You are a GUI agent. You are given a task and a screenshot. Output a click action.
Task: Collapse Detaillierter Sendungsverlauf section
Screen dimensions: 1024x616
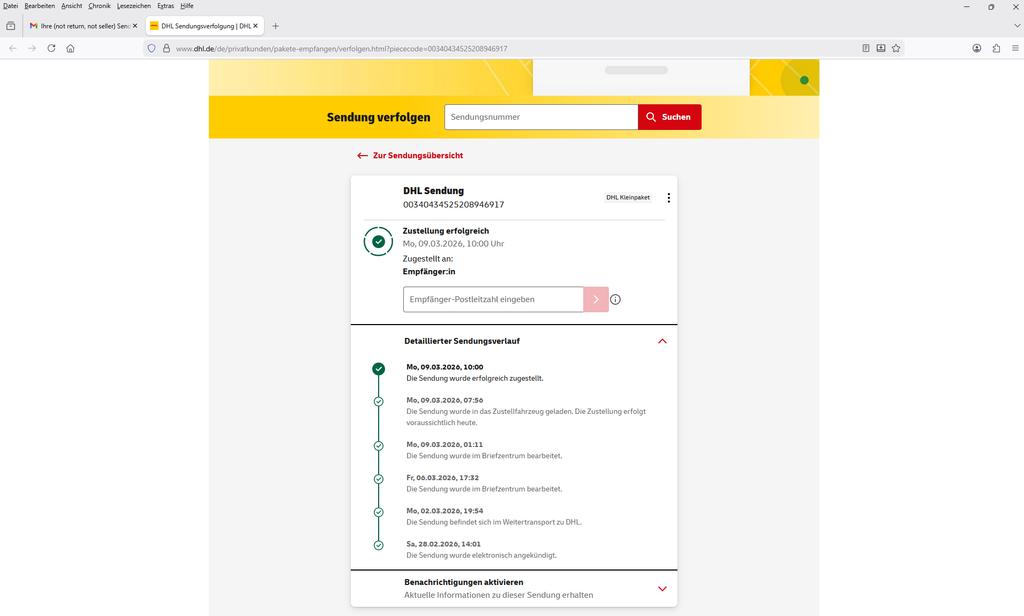pyautogui.click(x=662, y=341)
